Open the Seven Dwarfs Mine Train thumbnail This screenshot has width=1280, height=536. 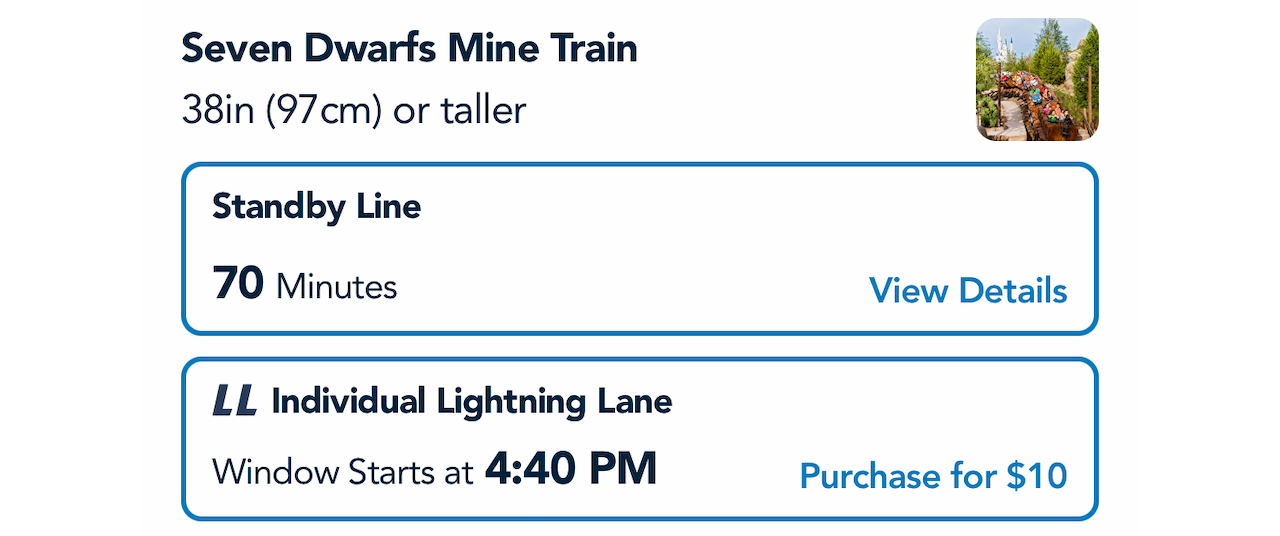(x=1037, y=80)
